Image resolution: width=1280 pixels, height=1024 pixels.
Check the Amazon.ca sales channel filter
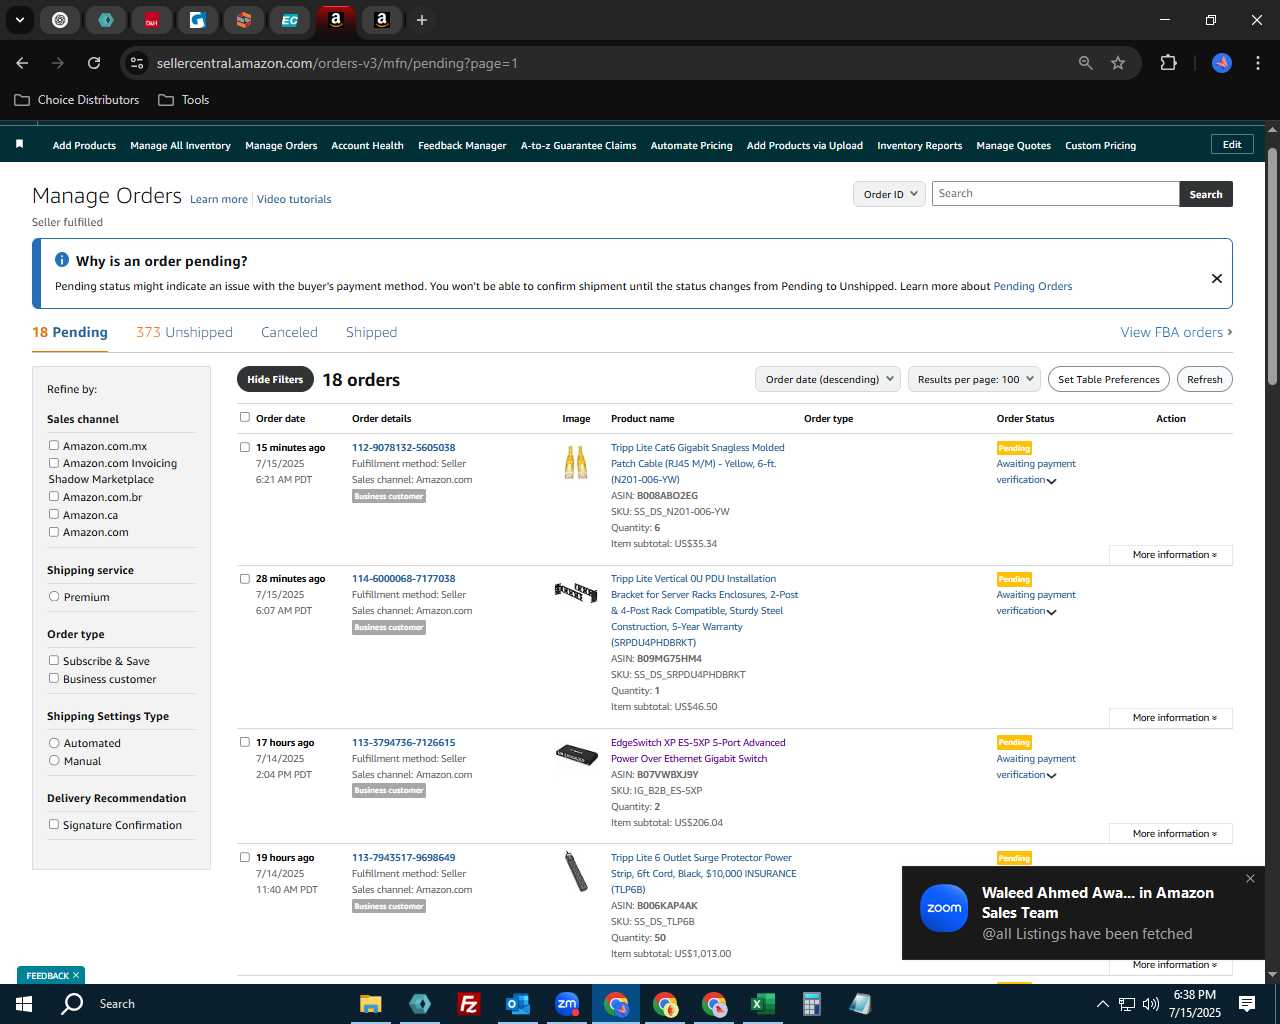54,514
